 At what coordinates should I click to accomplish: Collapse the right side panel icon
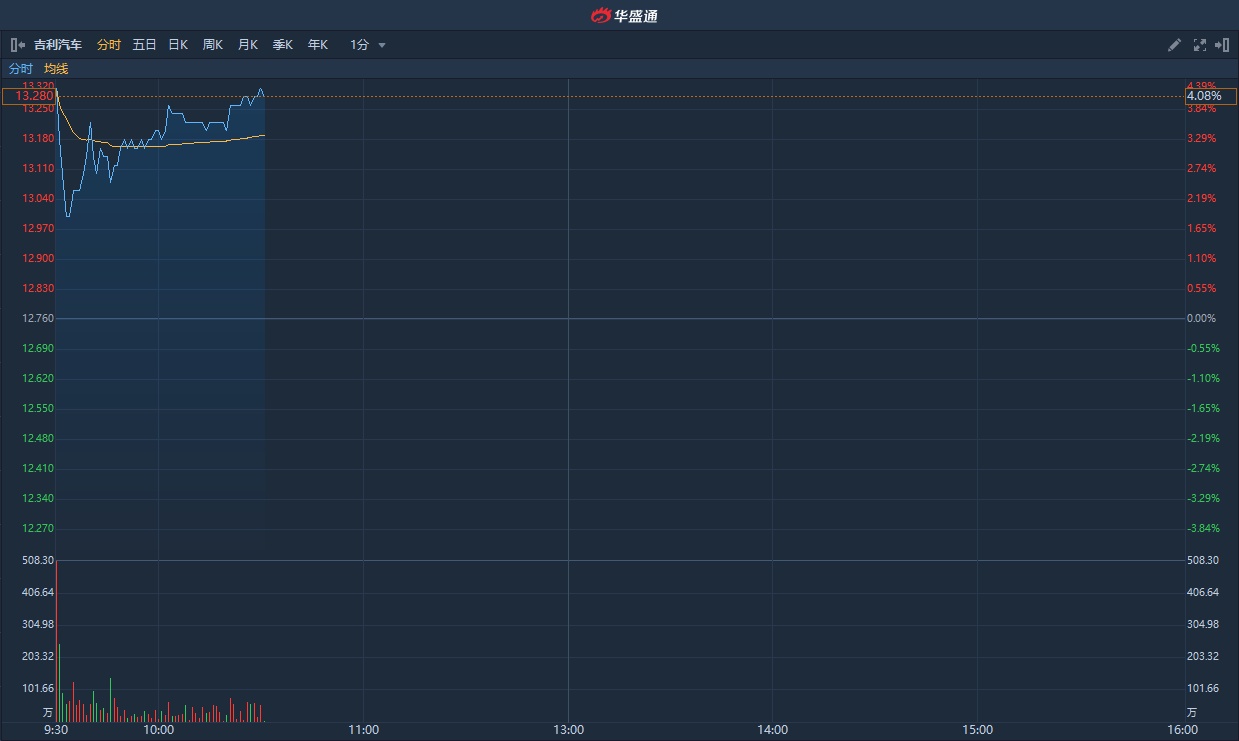click(x=1222, y=45)
